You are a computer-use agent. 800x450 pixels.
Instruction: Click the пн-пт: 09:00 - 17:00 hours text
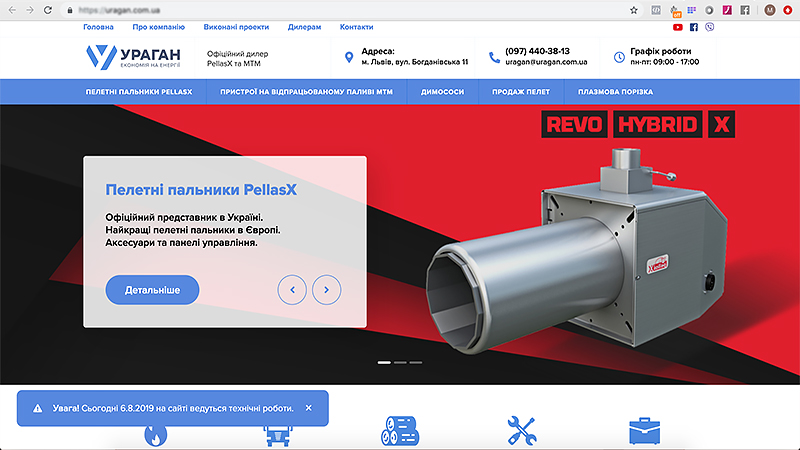point(664,62)
